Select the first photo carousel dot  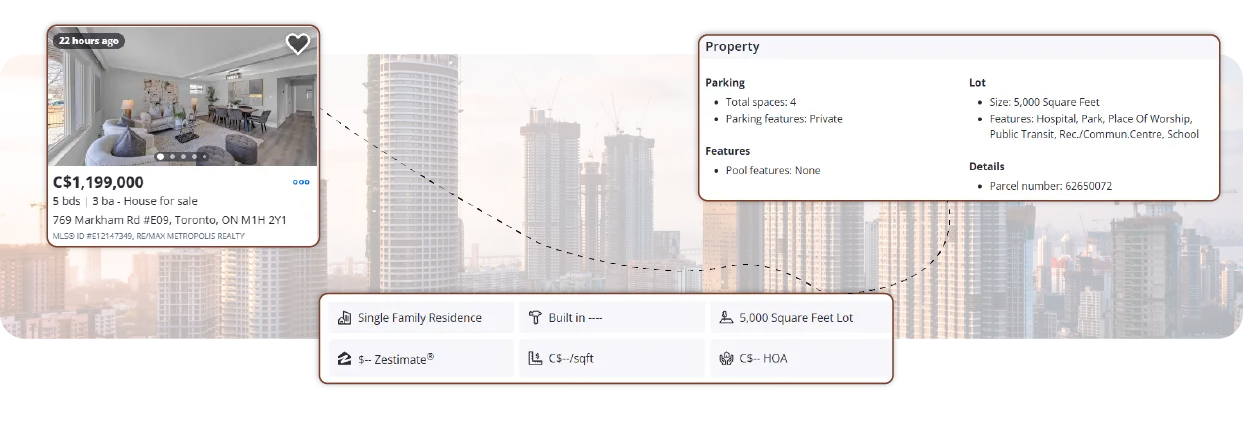coord(160,157)
